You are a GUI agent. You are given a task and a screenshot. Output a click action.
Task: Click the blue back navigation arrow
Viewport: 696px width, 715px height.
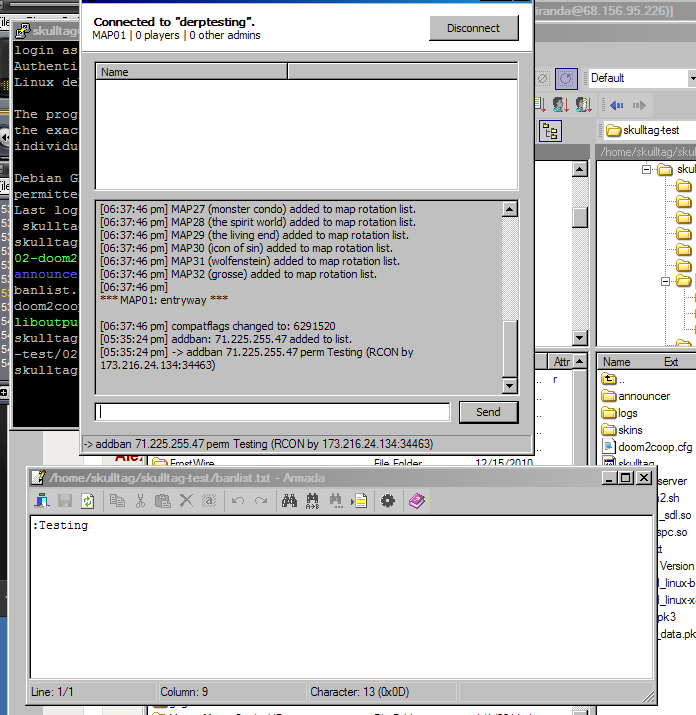(617, 105)
